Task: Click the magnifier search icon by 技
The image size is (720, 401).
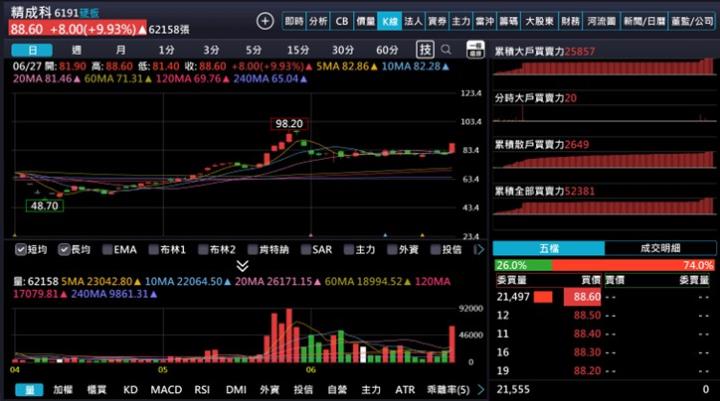Action: (x=446, y=50)
